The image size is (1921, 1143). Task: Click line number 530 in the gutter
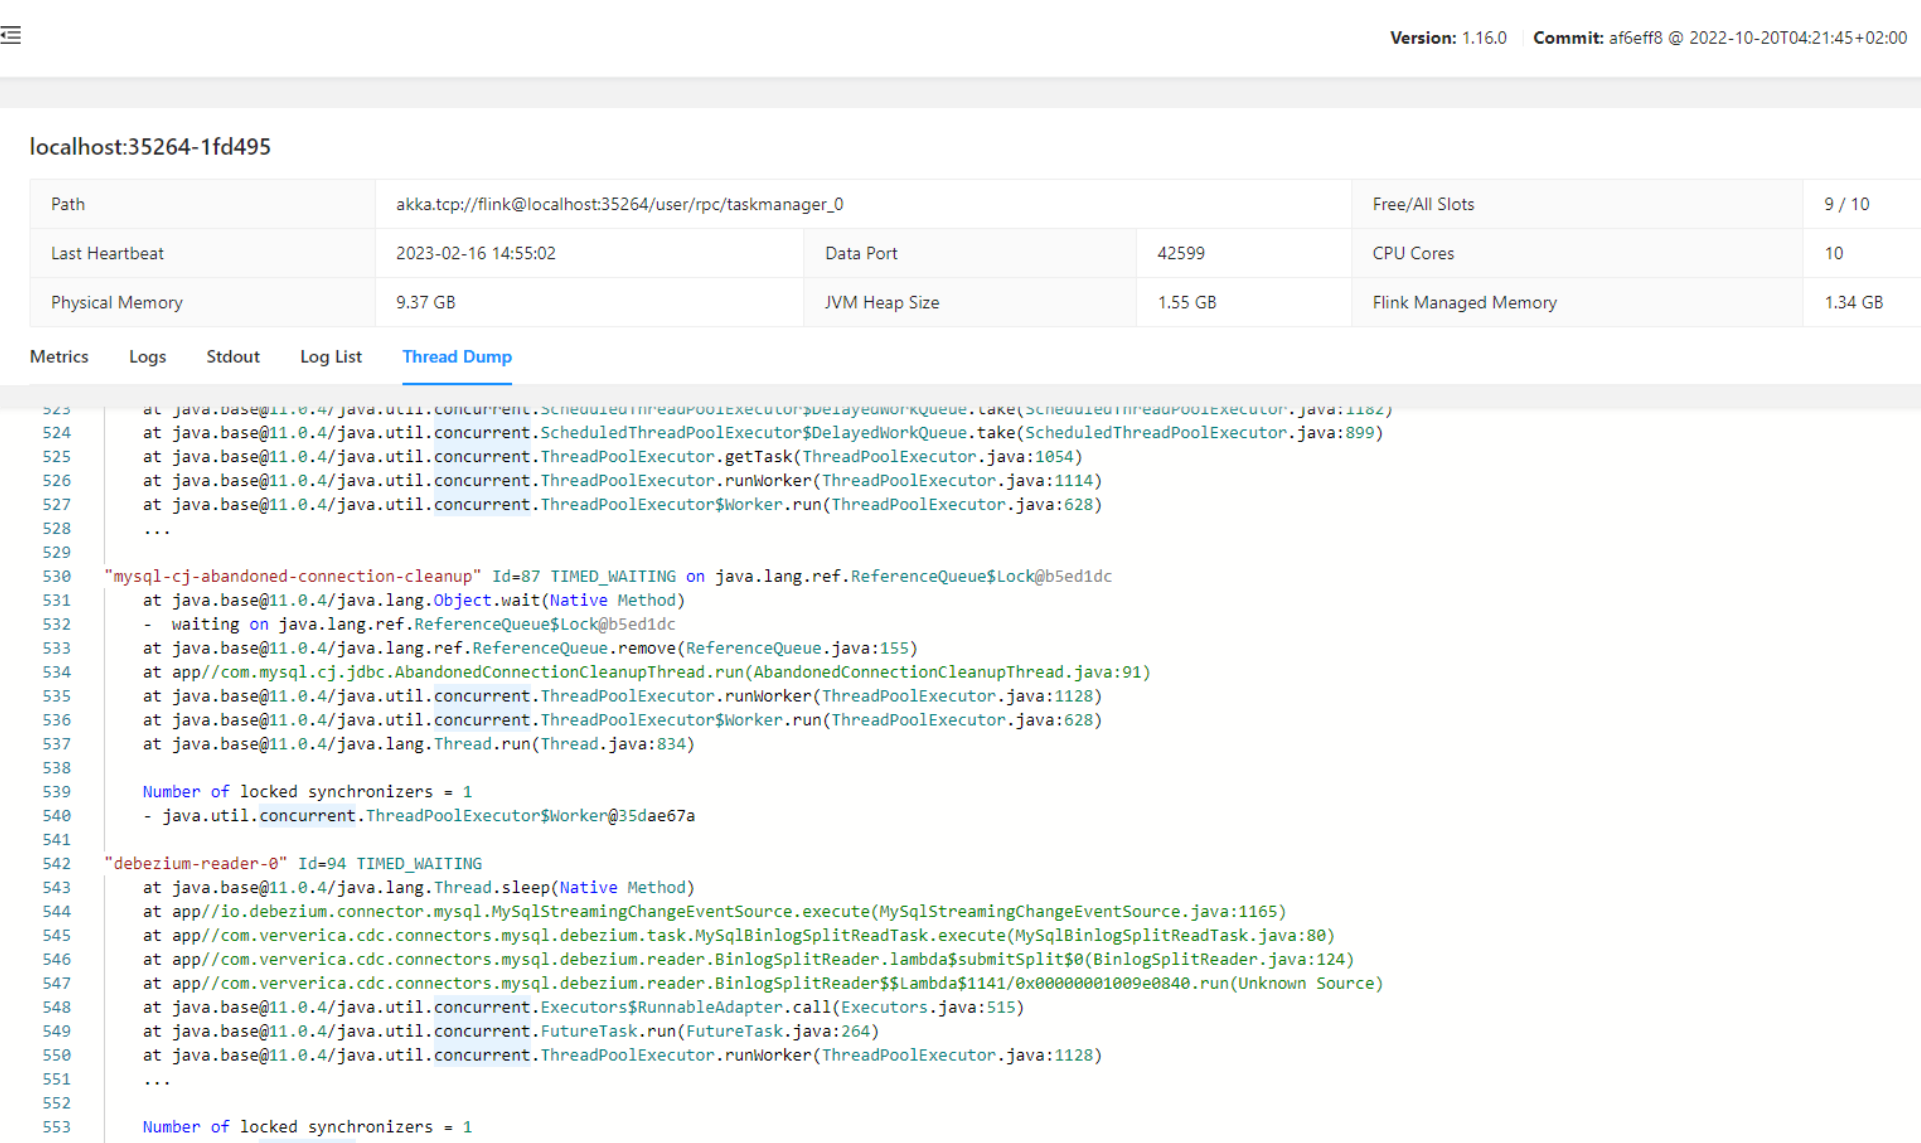coord(57,576)
